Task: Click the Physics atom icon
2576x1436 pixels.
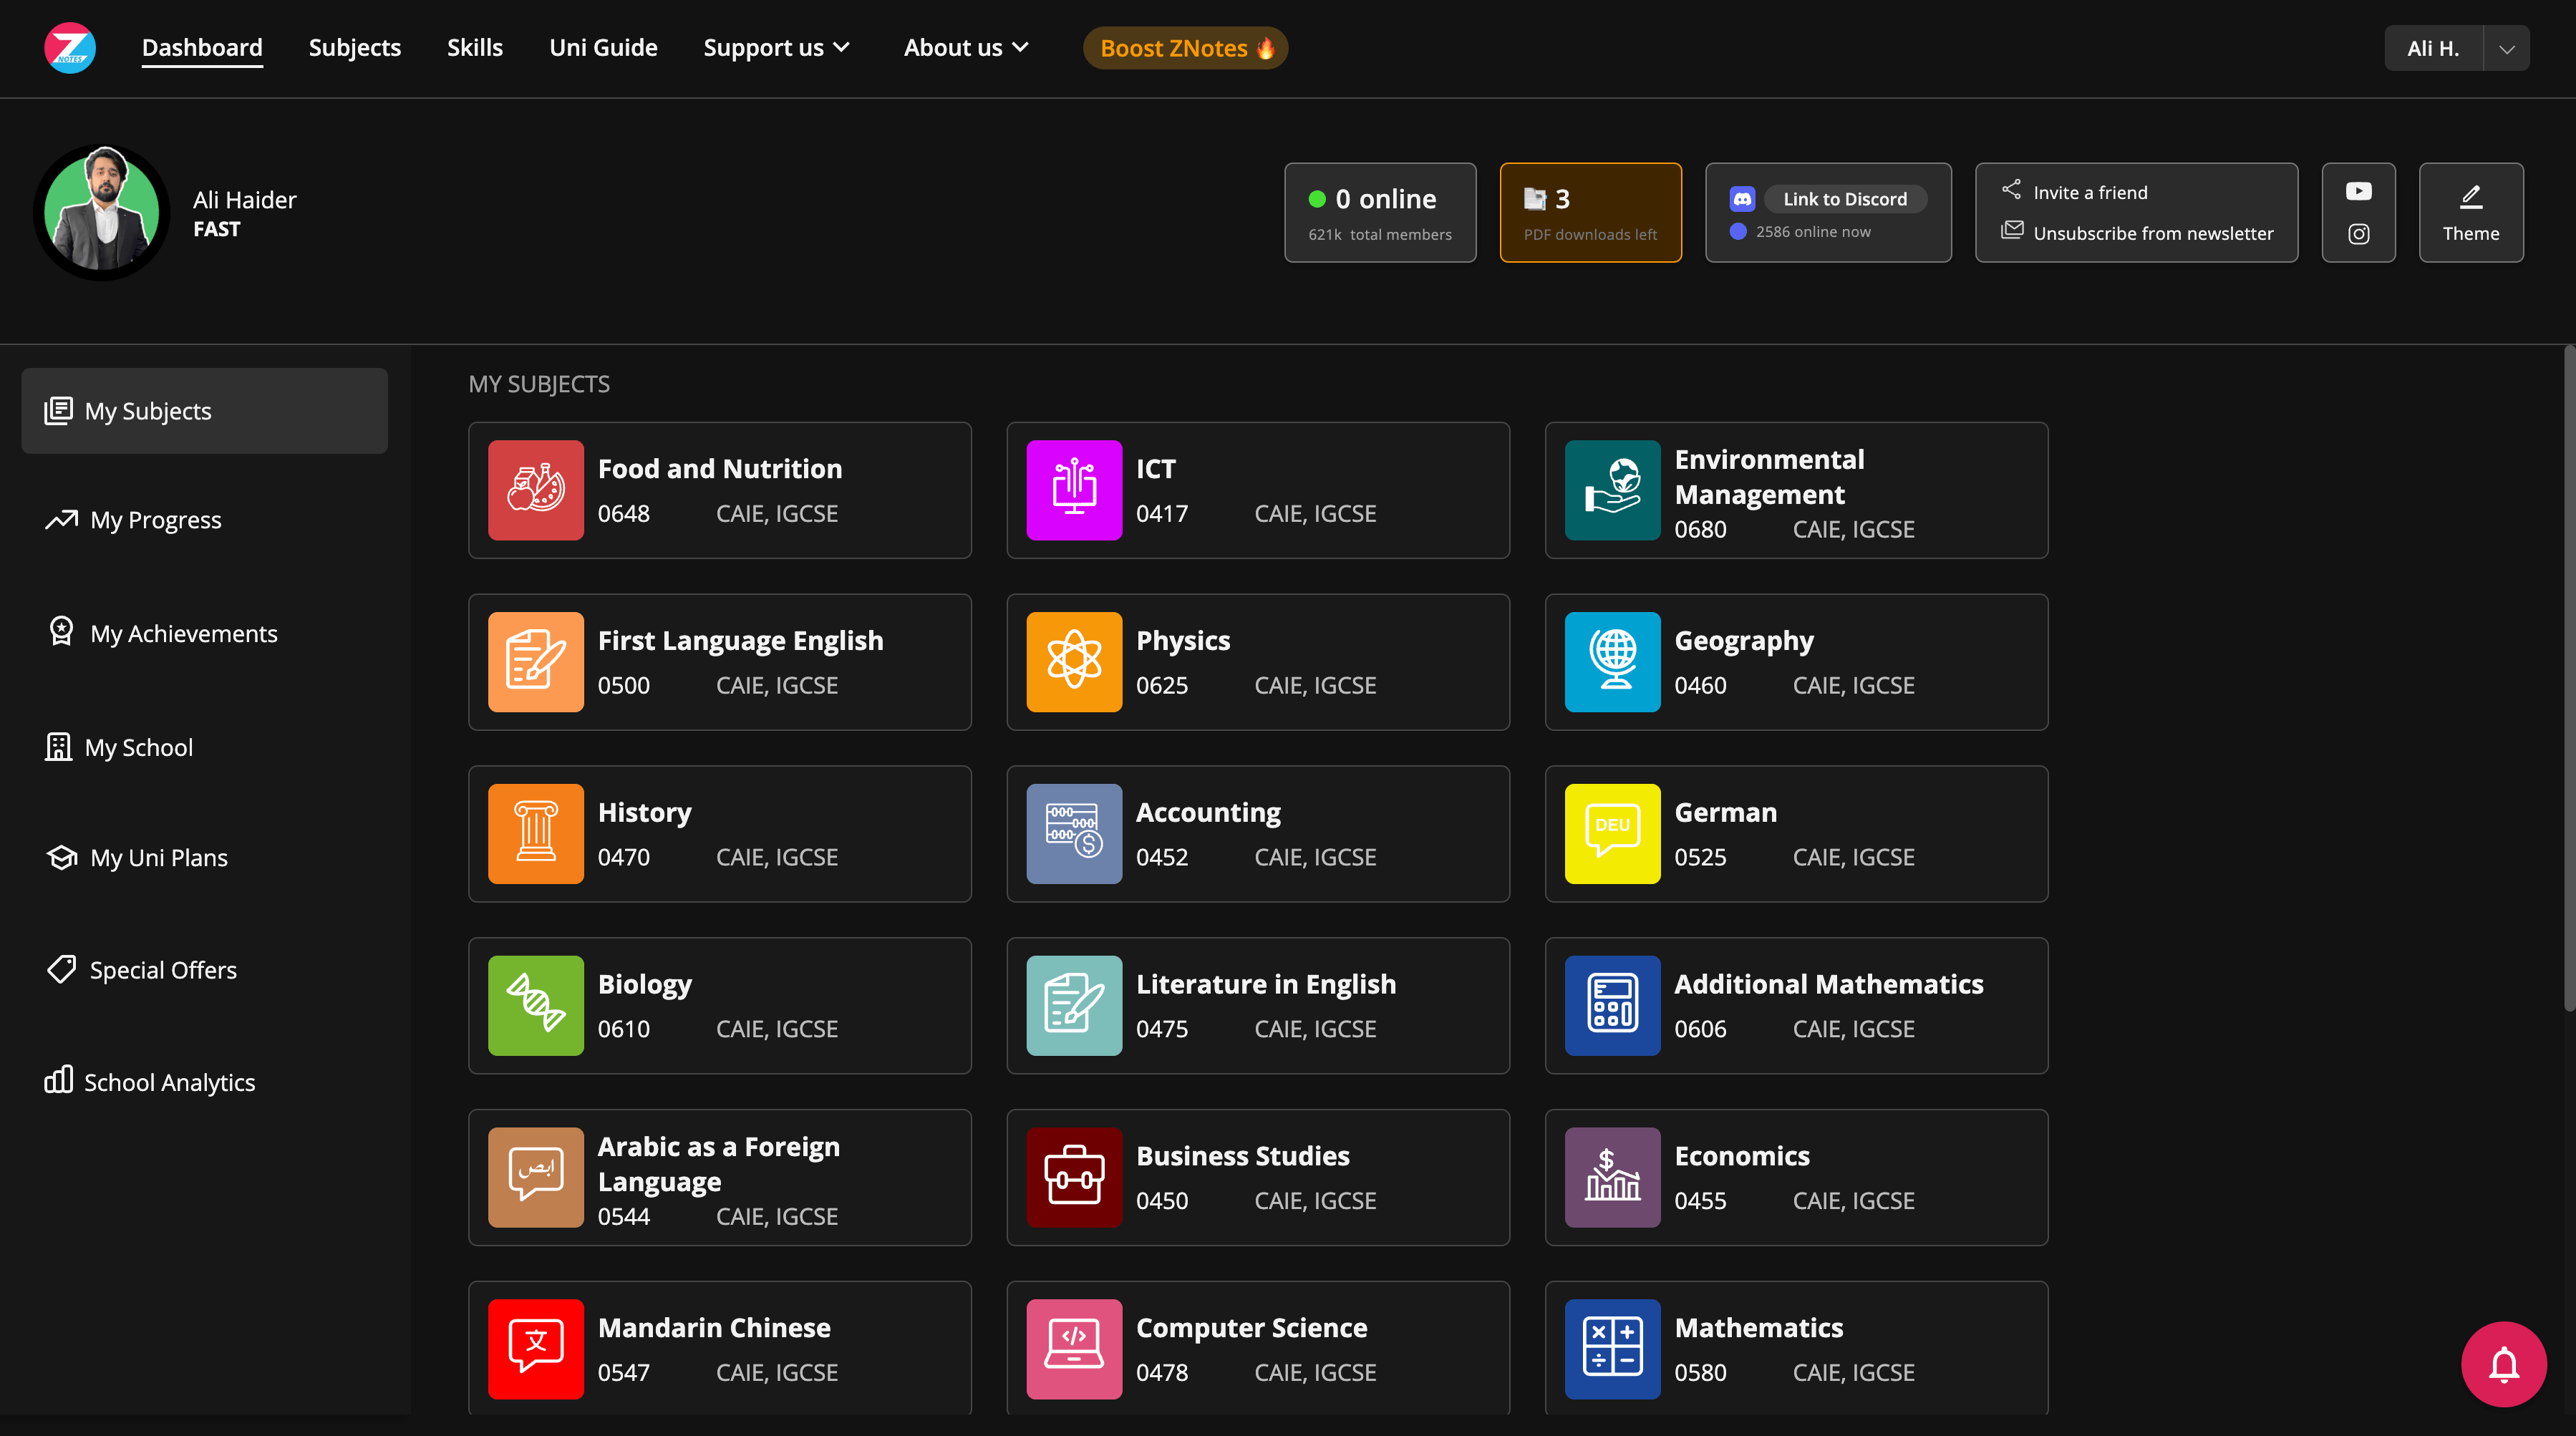Action: click(x=1074, y=662)
